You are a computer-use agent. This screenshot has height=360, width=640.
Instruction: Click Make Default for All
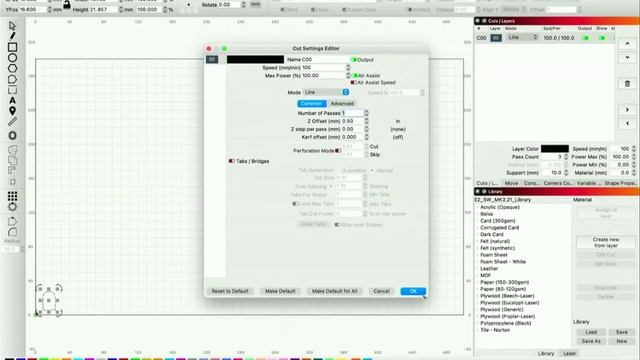click(x=334, y=291)
